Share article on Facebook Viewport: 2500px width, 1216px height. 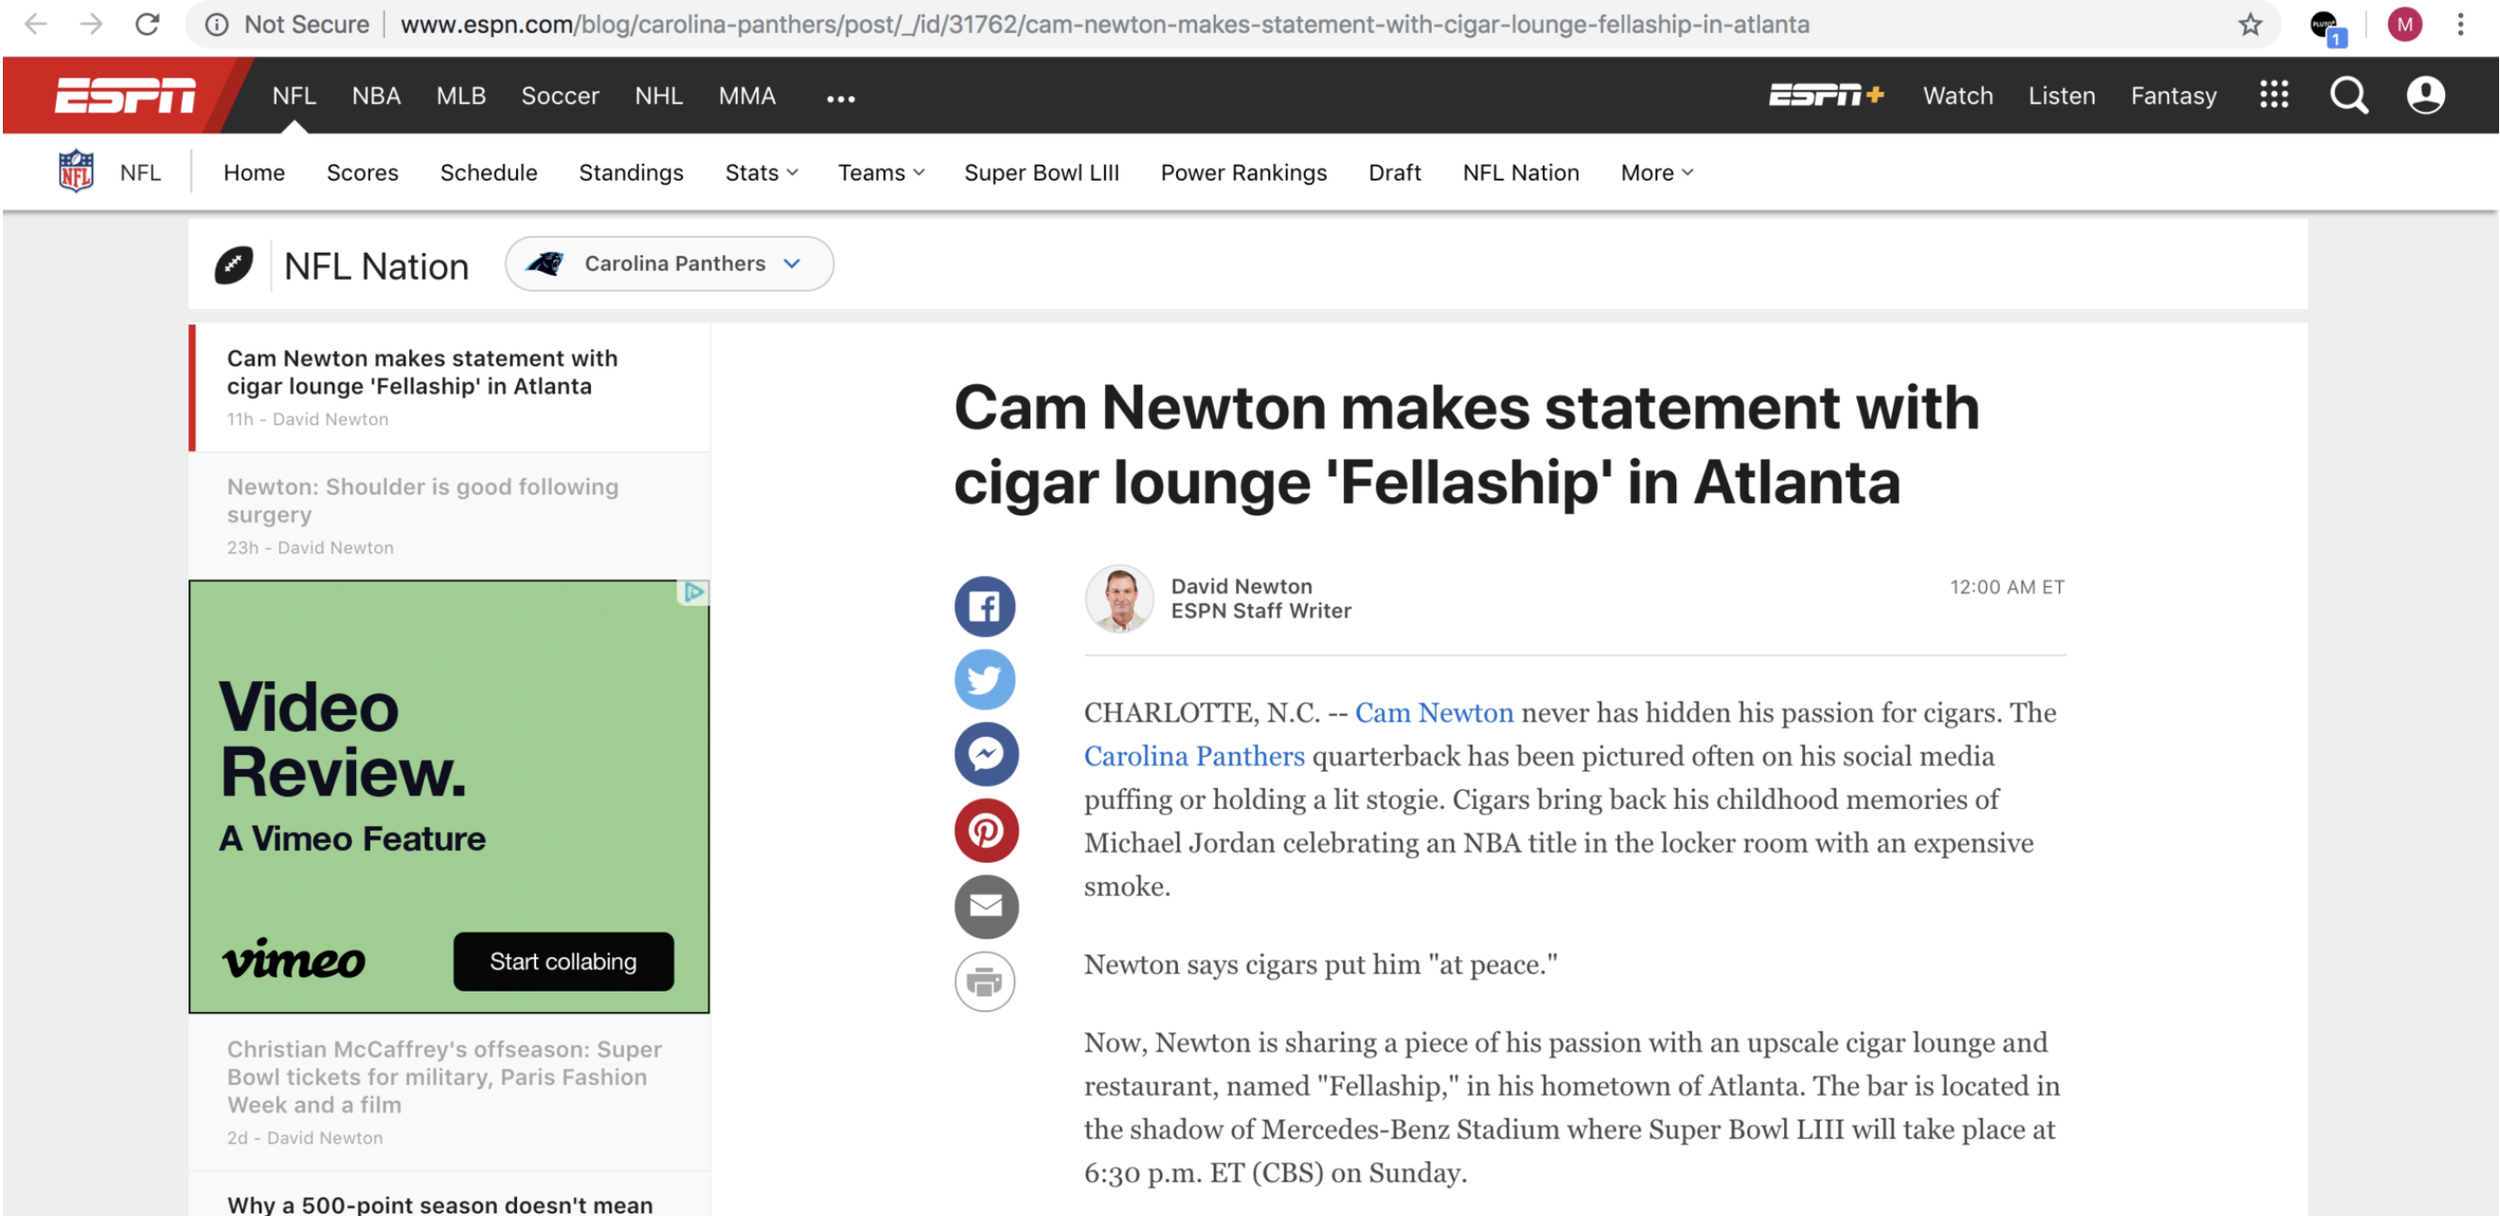click(x=985, y=606)
